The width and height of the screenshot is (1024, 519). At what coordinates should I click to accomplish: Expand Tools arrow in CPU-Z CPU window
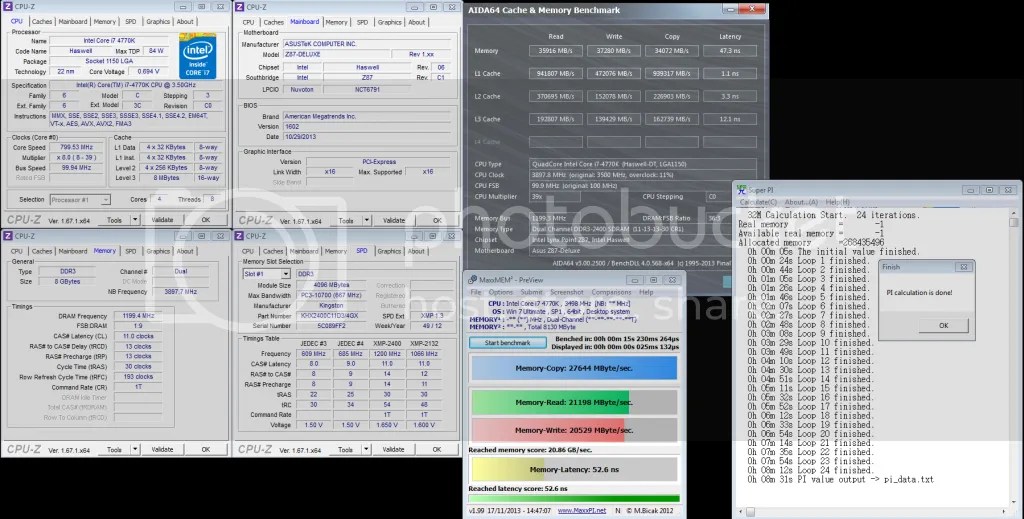click(x=135, y=220)
